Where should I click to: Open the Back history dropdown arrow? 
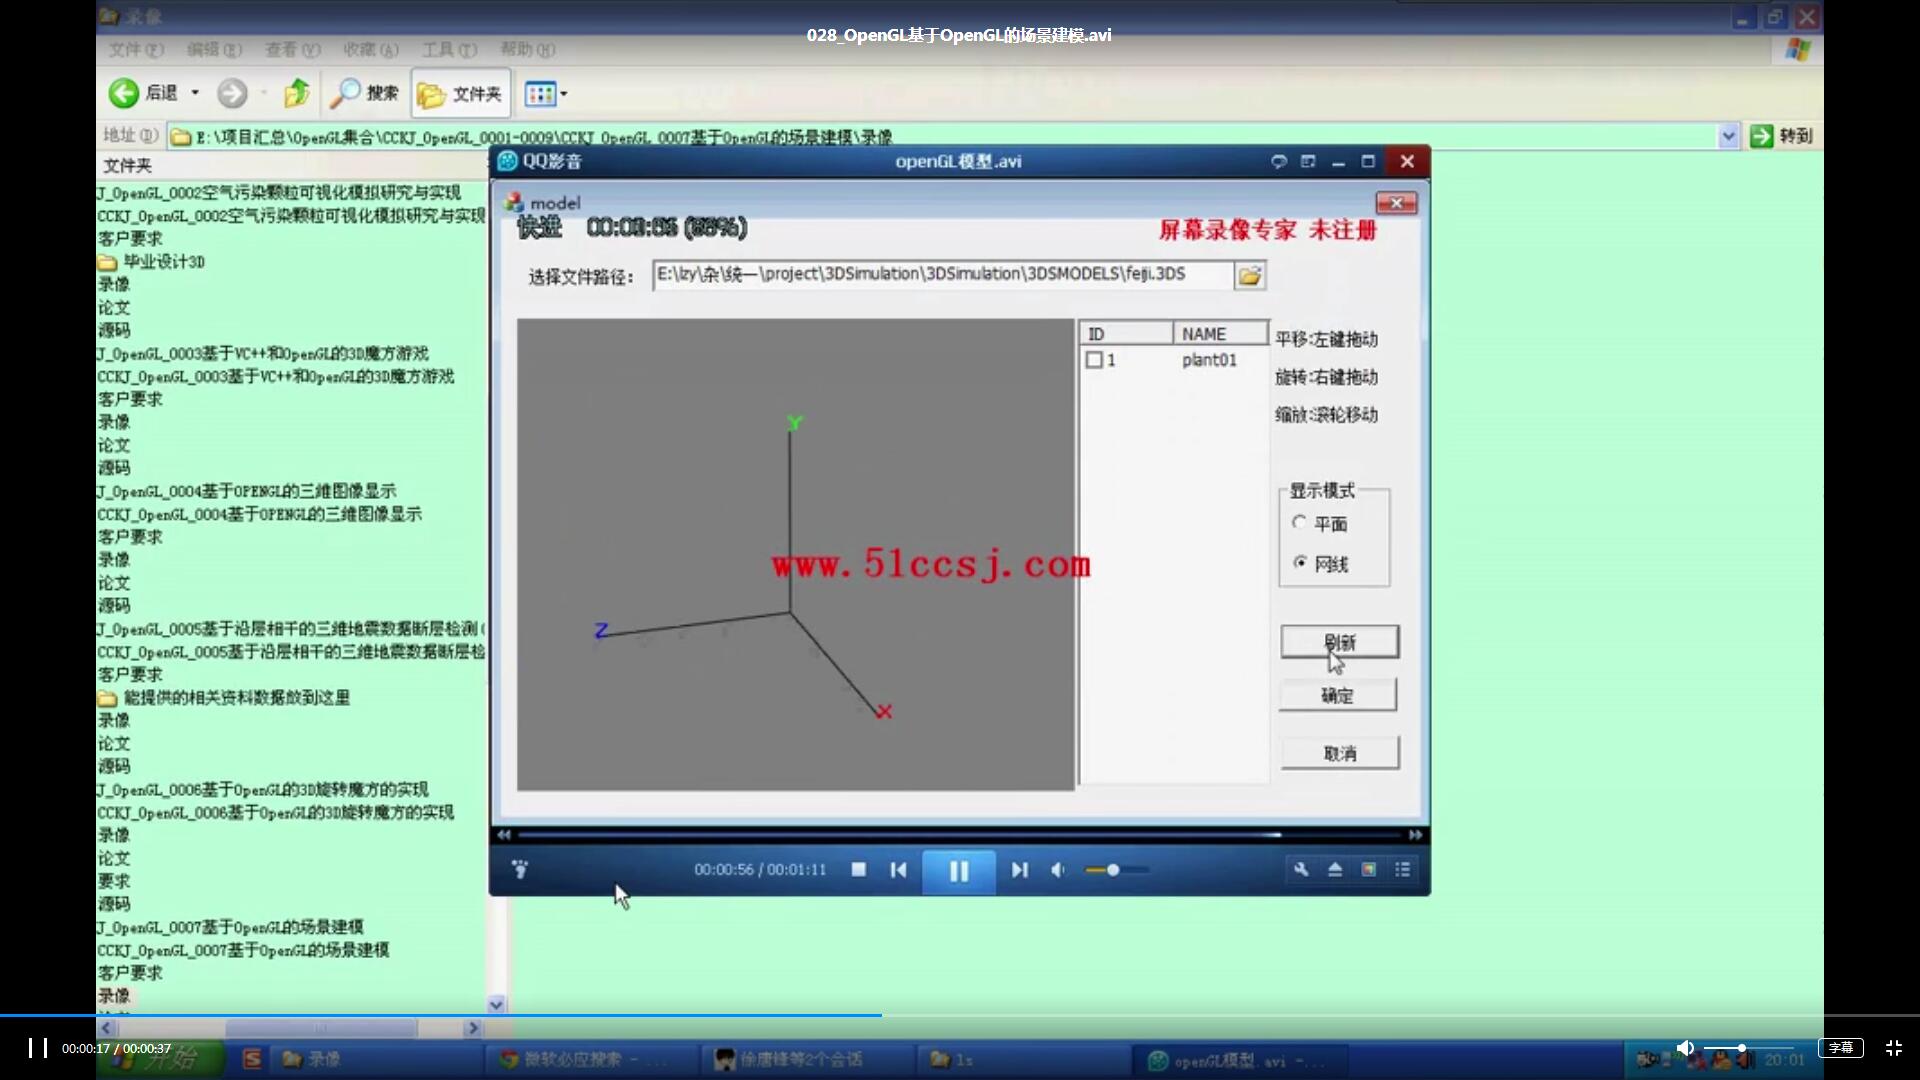[x=195, y=93]
